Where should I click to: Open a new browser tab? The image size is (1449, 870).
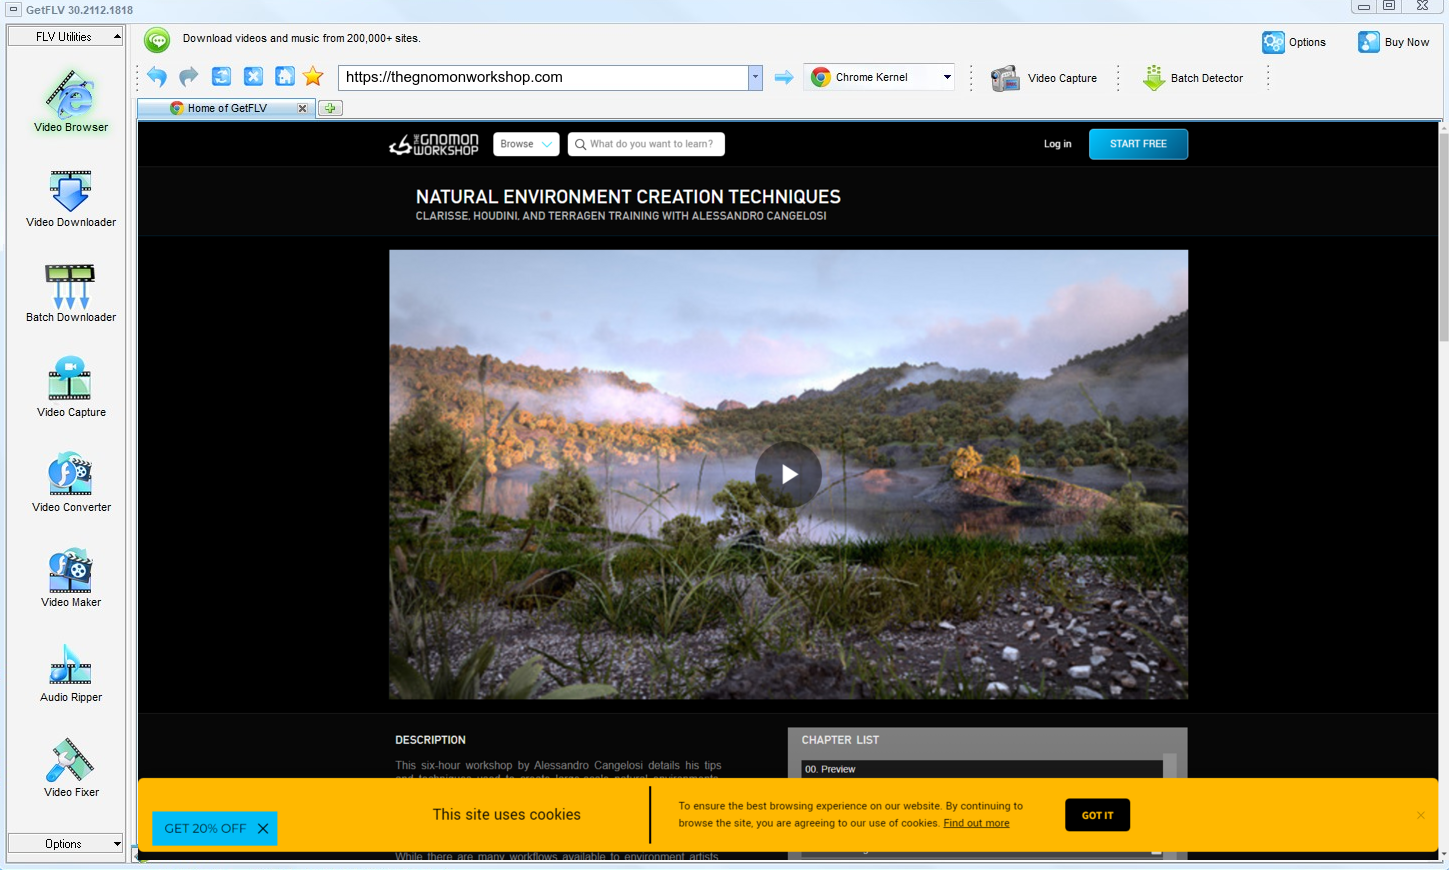coord(330,108)
